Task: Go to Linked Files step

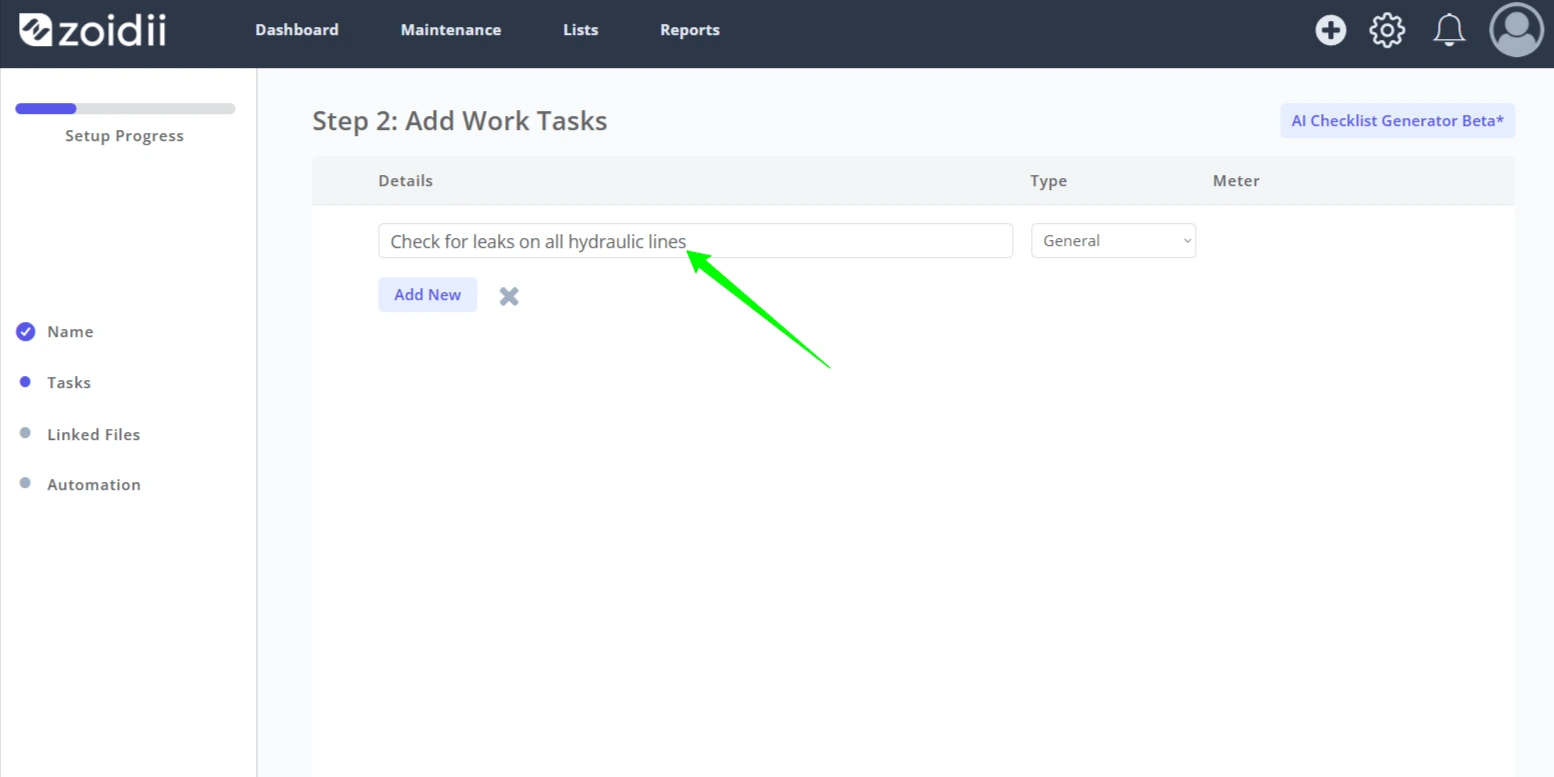Action: pyautogui.click(x=93, y=435)
